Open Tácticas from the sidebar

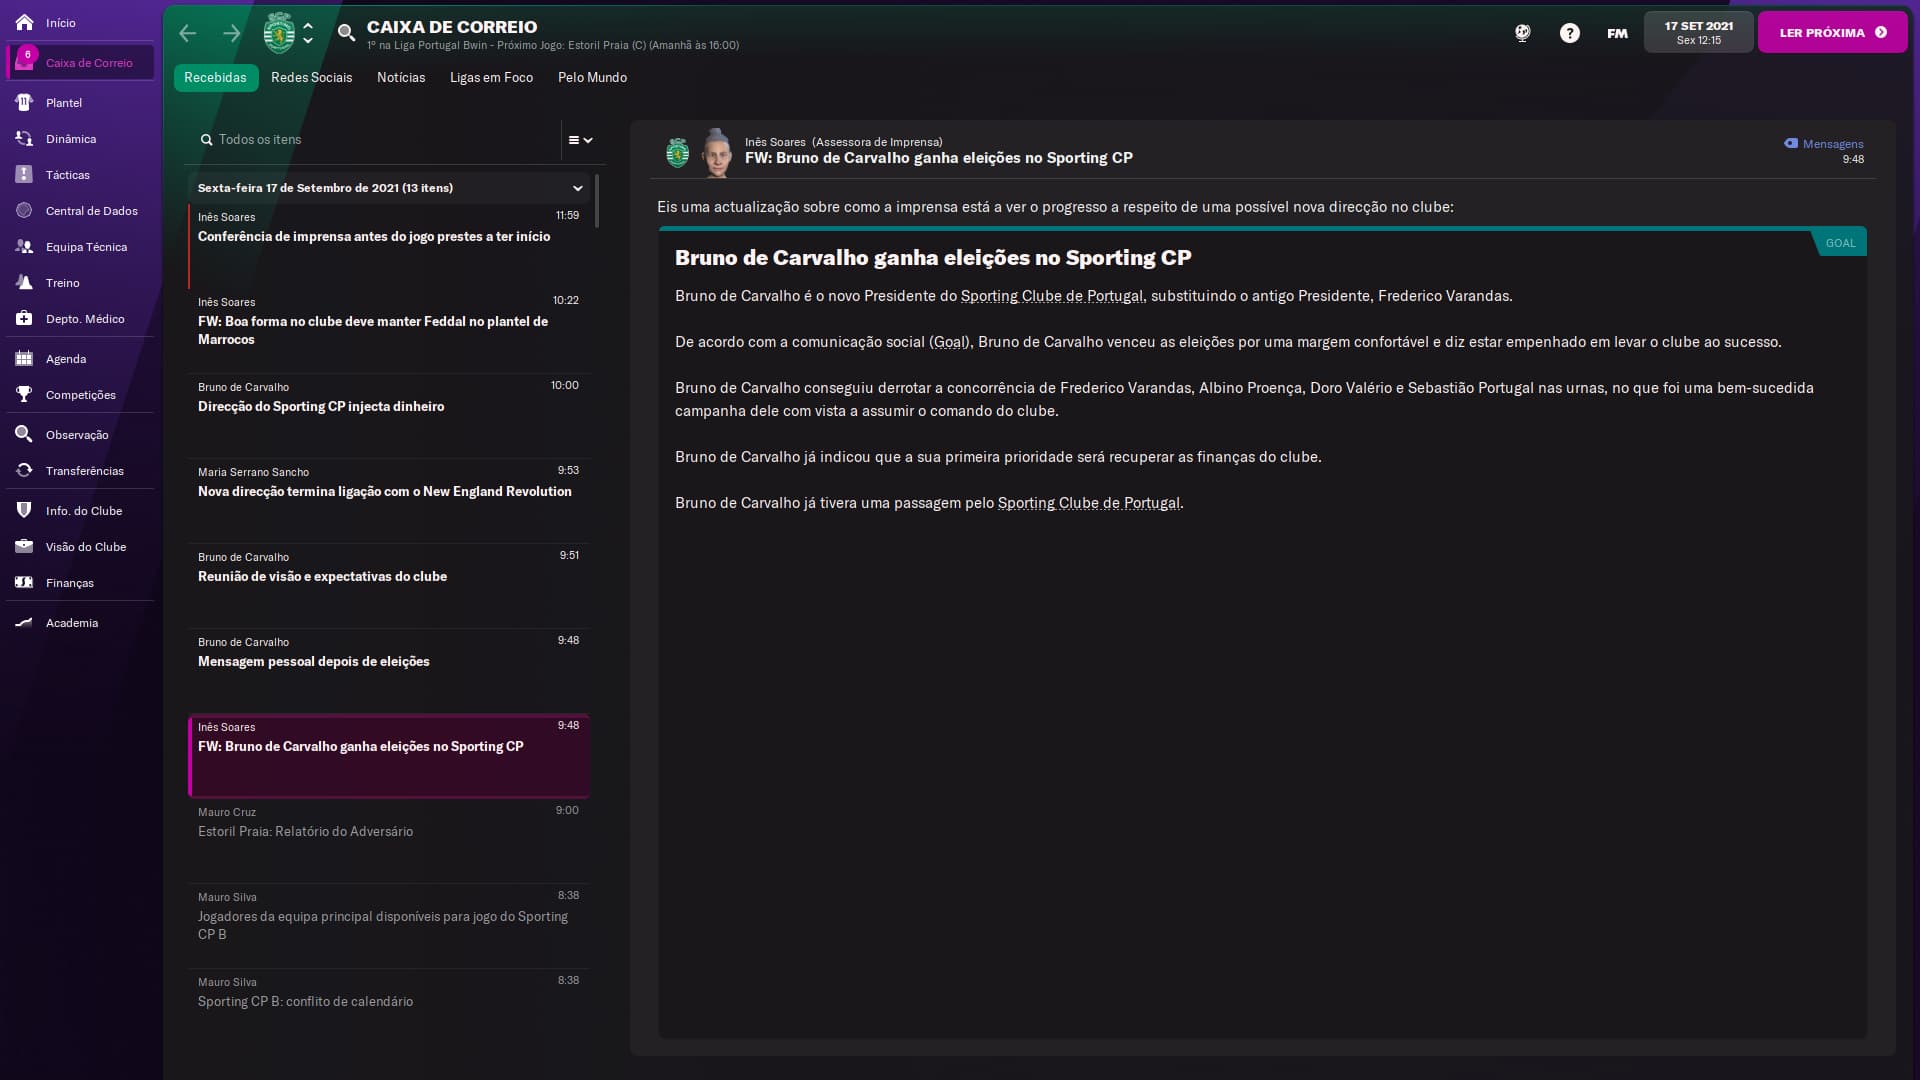(68, 175)
